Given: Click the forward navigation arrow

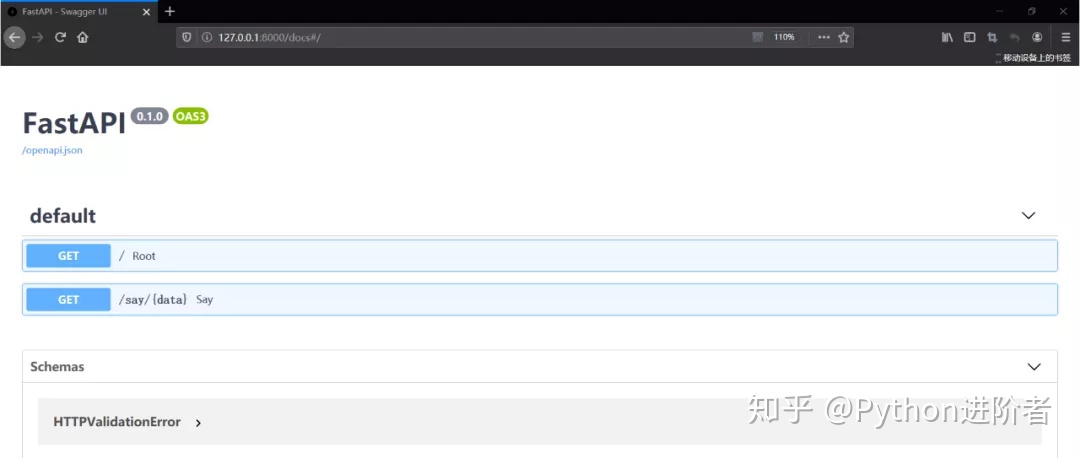Looking at the screenshot, I should pyautogui.click(x=37, y=37).
